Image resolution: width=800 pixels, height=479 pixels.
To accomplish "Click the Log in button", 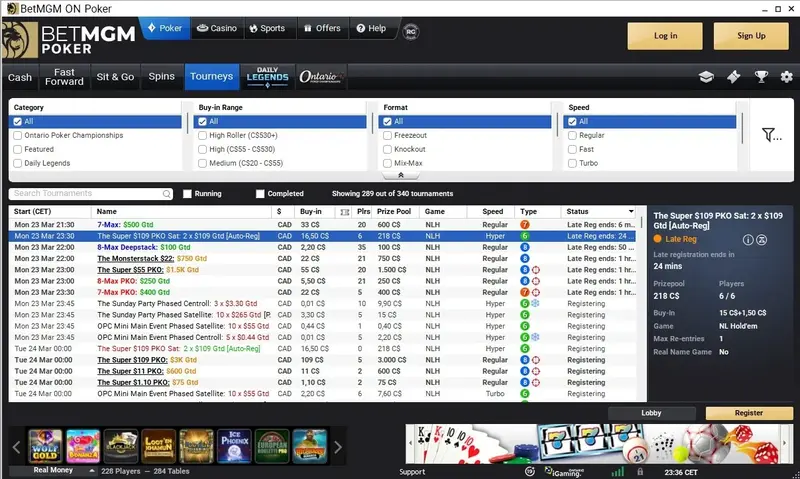I will pyautogui.click(x=665, y=36).
